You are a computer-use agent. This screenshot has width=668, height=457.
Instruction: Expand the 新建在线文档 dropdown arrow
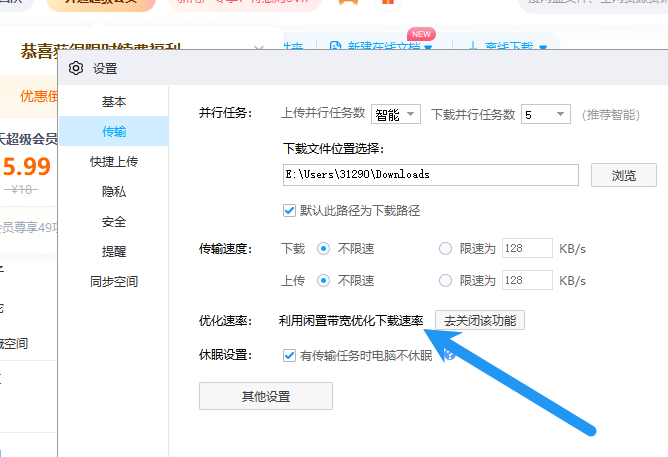[428, 47]
